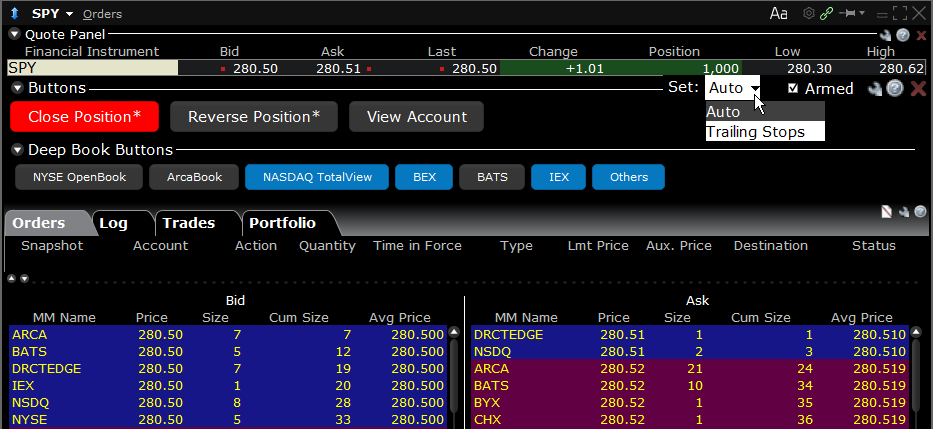Viewport: 933px width, 429px height.
Task: Click the View Account button
Action: point(417,117)
